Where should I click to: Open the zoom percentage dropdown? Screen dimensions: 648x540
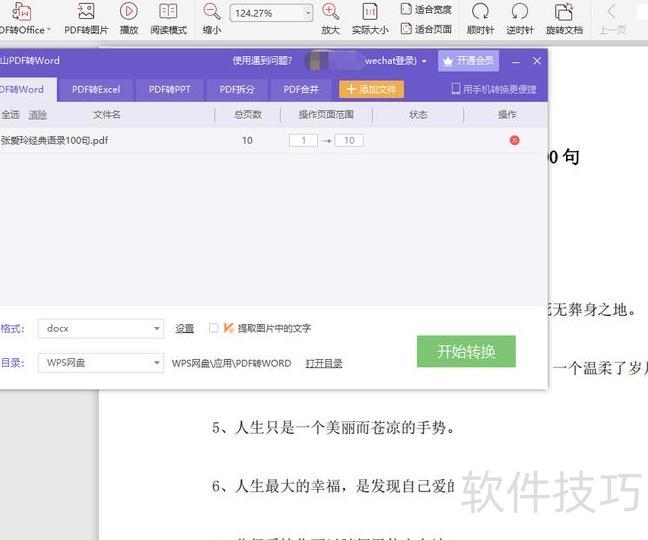pyautogui.click(x=307, y=13)
